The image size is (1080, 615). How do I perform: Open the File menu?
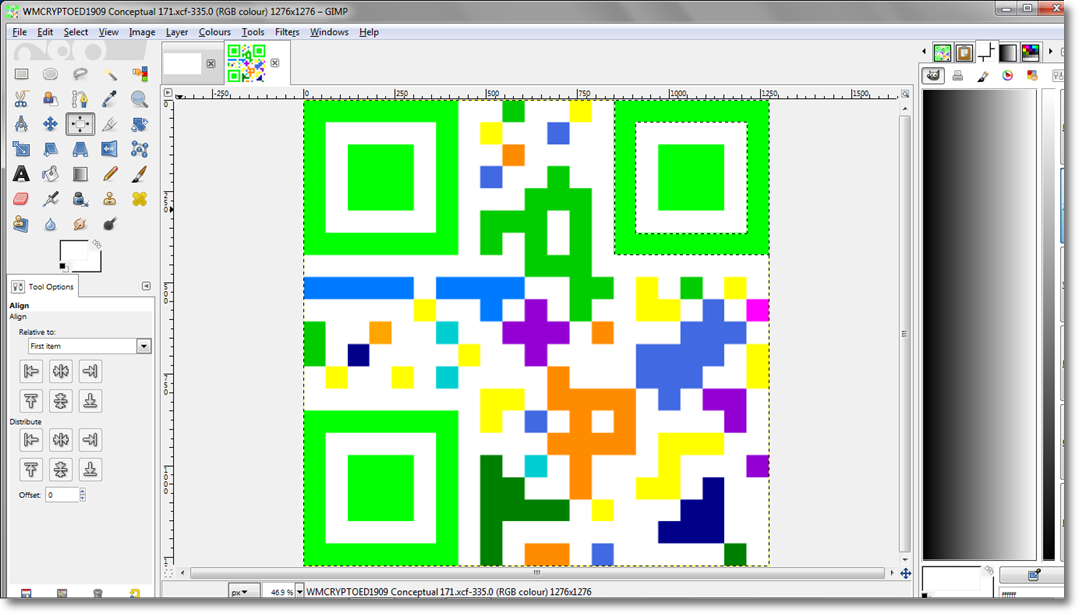(19, 32)
